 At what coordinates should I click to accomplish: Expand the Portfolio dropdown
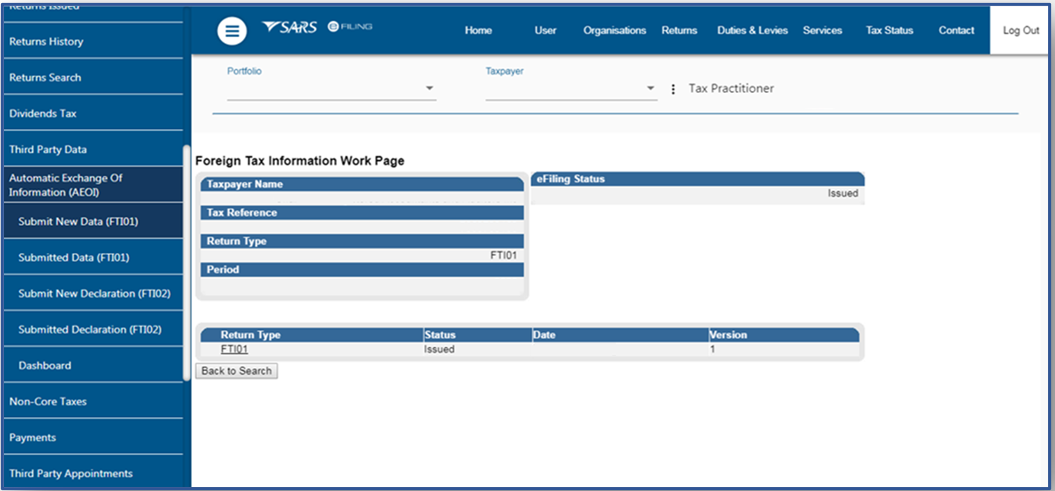(430, 89)
